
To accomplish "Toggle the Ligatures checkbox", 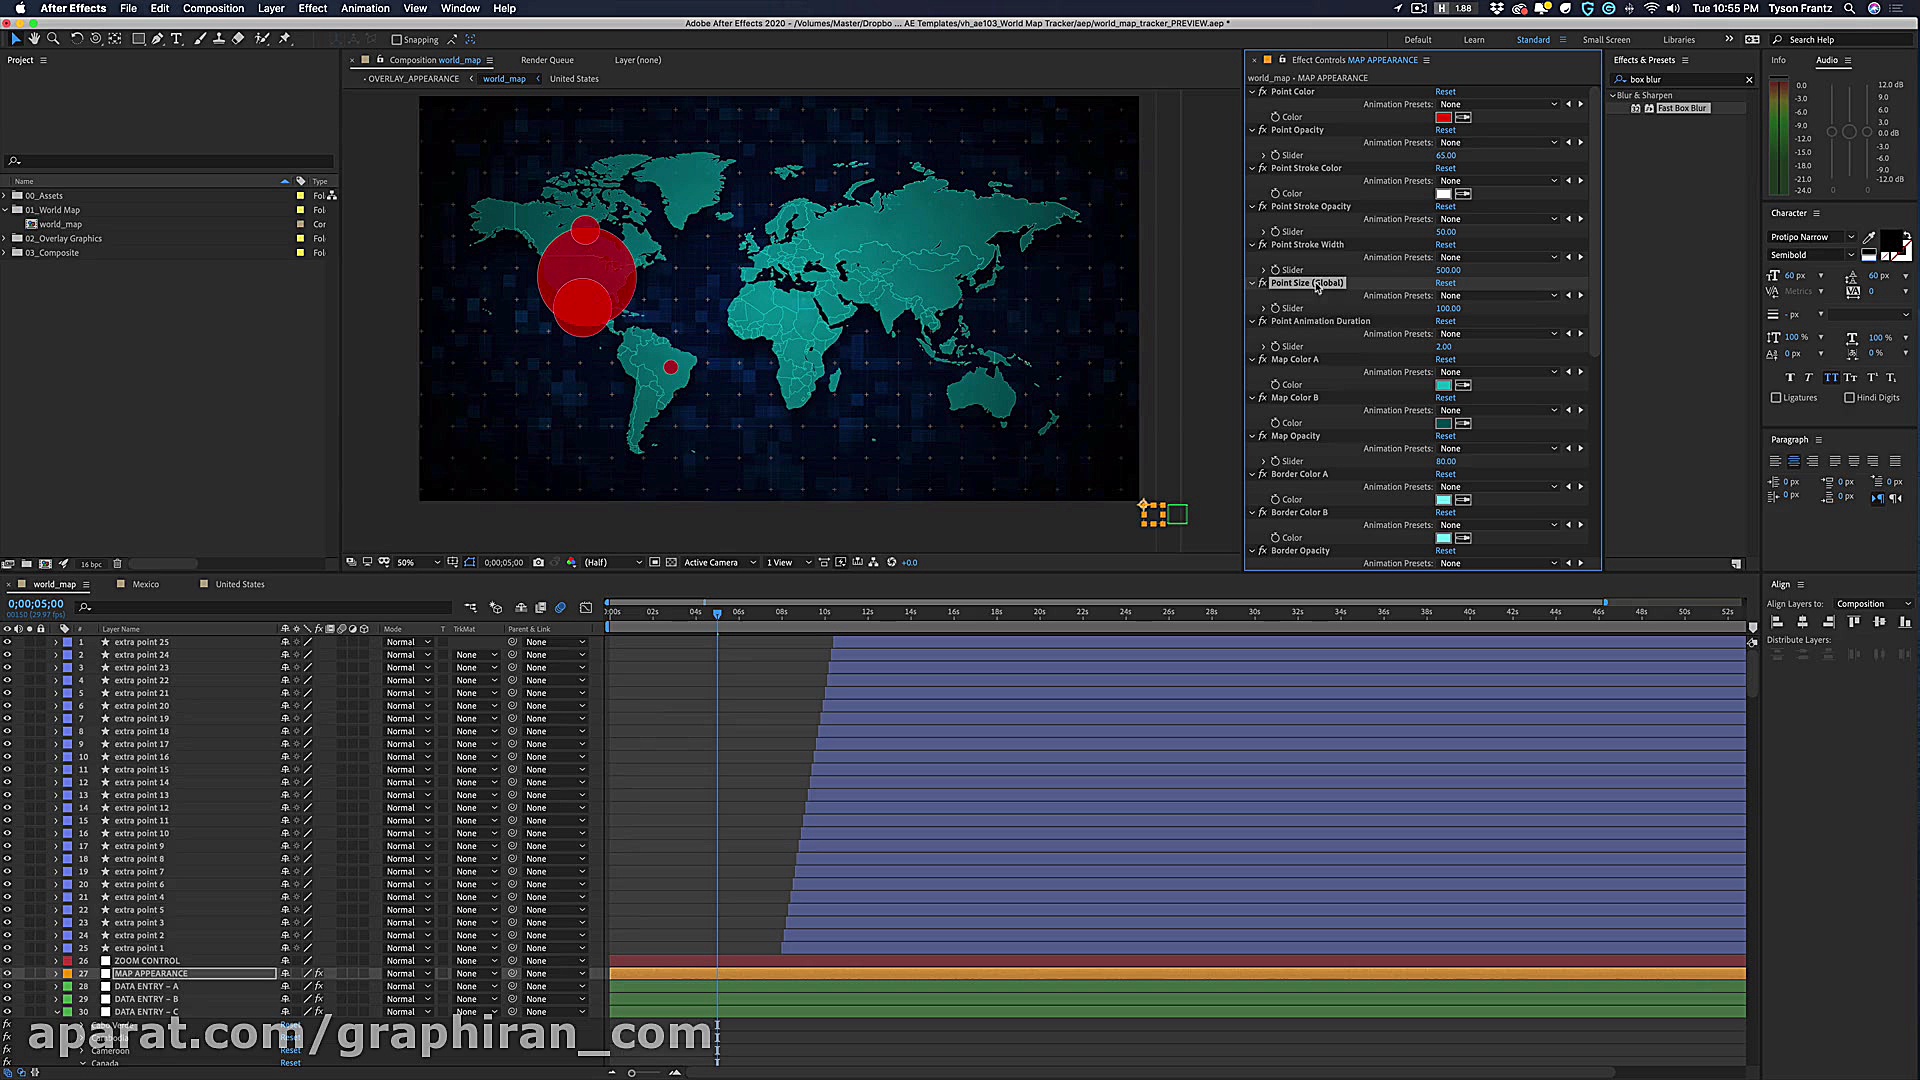I will tap(1776, 398).
